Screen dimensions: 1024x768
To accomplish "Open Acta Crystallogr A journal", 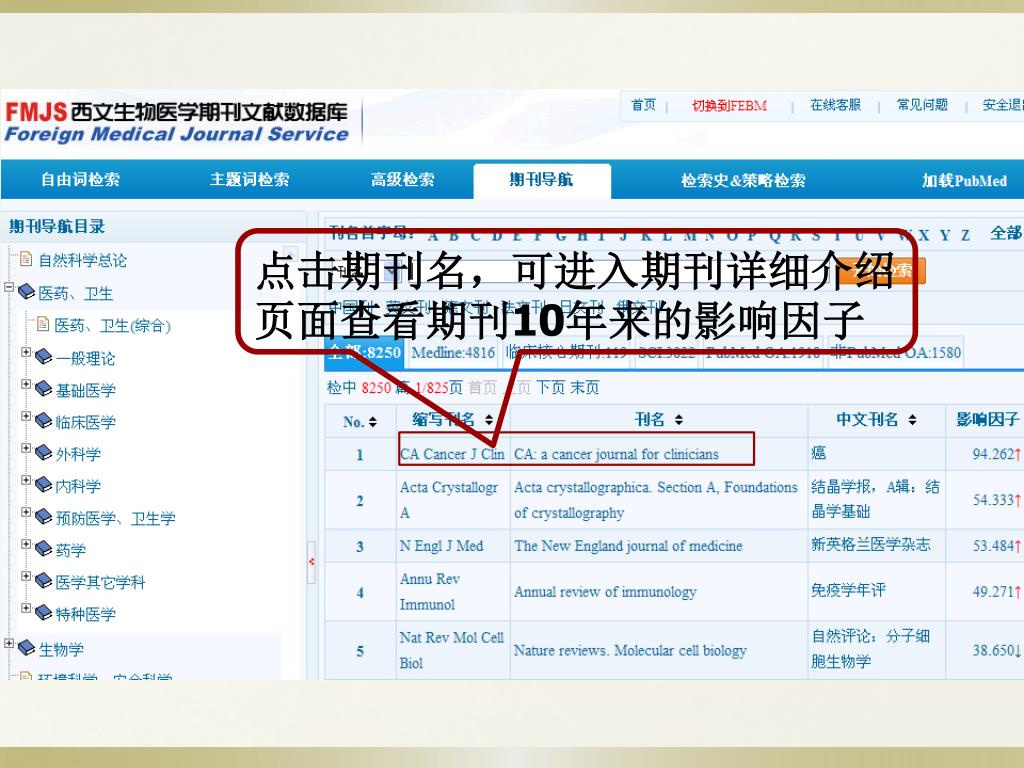I will pyautogui.click(x=449, y=500).
